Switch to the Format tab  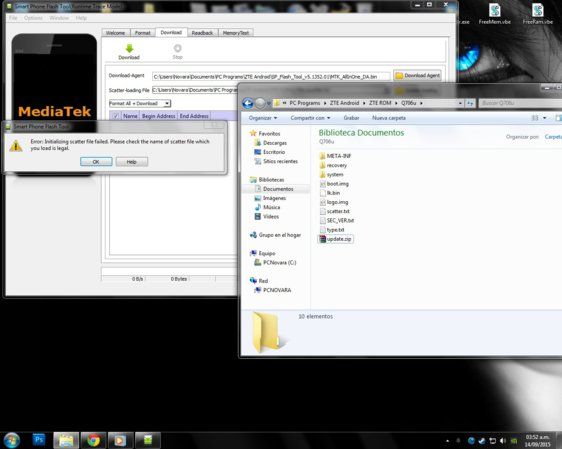[142, 33]
